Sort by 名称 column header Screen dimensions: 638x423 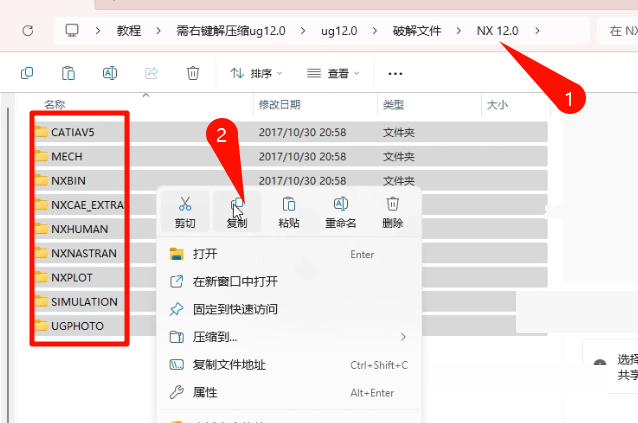[x=55, y=105]
